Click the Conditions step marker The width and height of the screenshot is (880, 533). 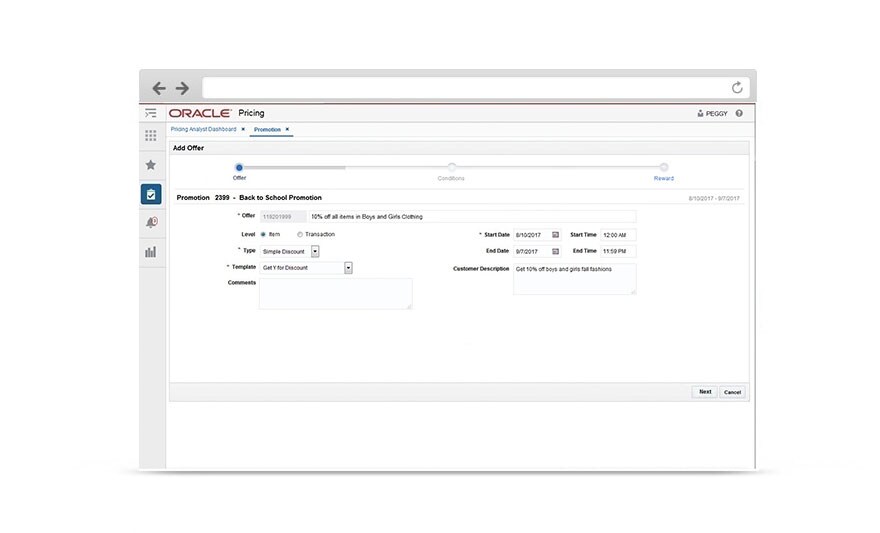pos(452,167)
